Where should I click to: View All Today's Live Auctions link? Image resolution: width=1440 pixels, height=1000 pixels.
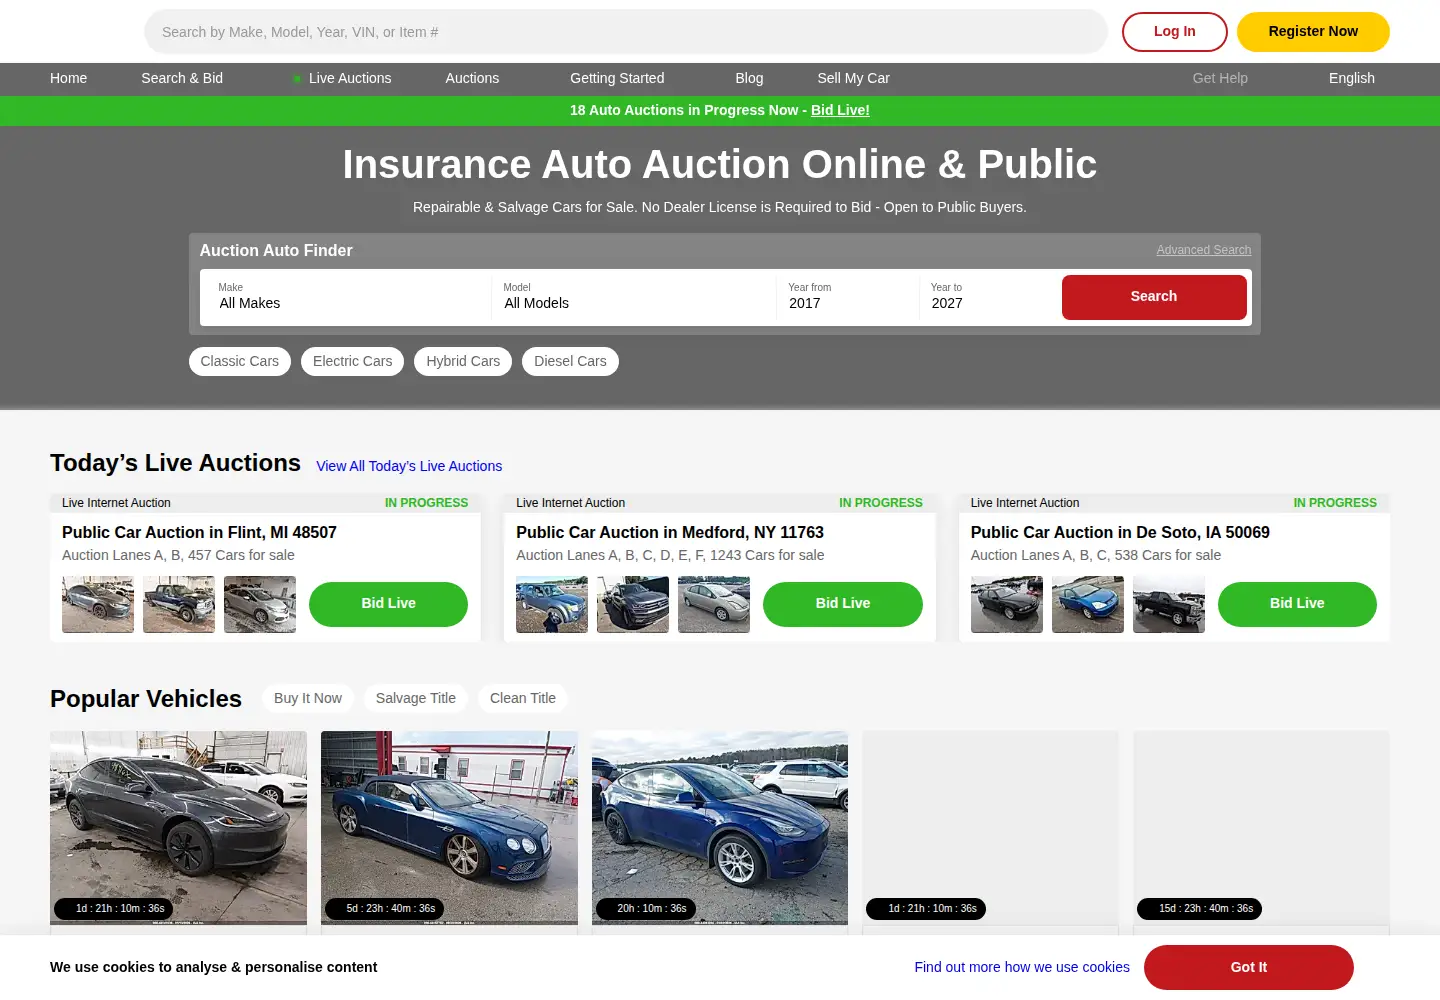tap(409, 466)
